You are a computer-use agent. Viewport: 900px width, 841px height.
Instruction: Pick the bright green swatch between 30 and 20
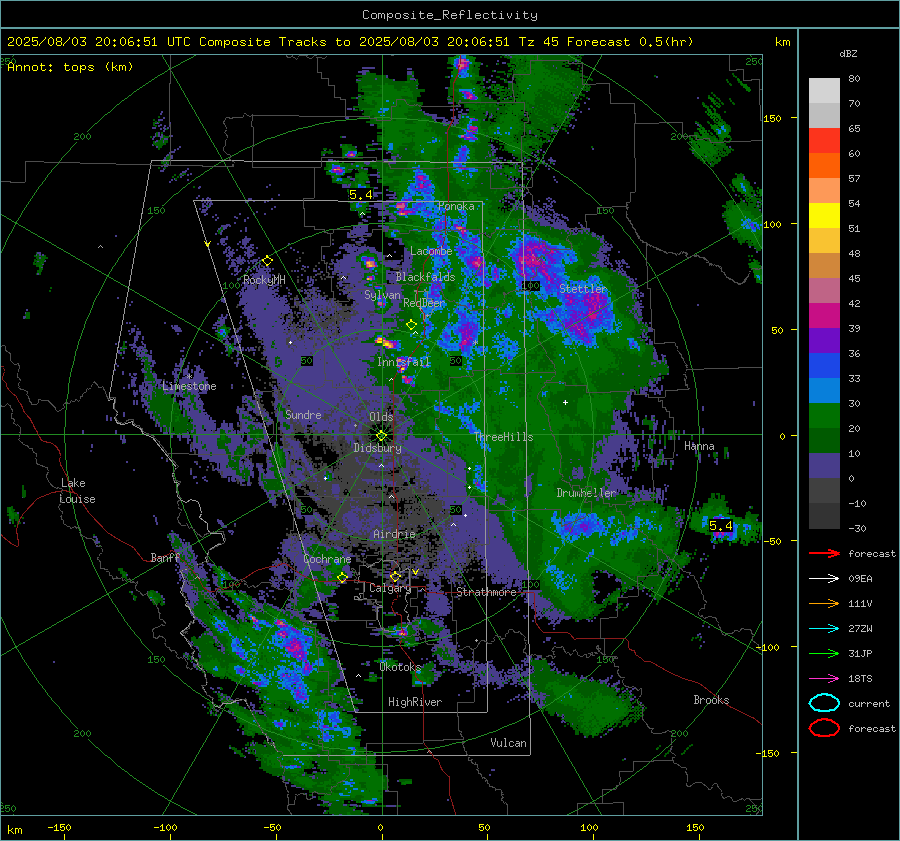824,415
